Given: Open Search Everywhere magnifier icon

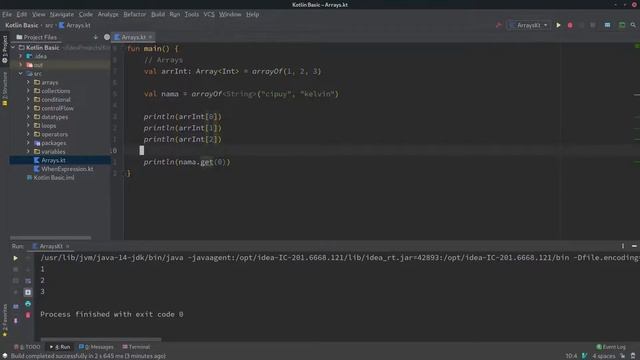Looking at the screenshot, I should pyautogui.click(x=633, y=25).
